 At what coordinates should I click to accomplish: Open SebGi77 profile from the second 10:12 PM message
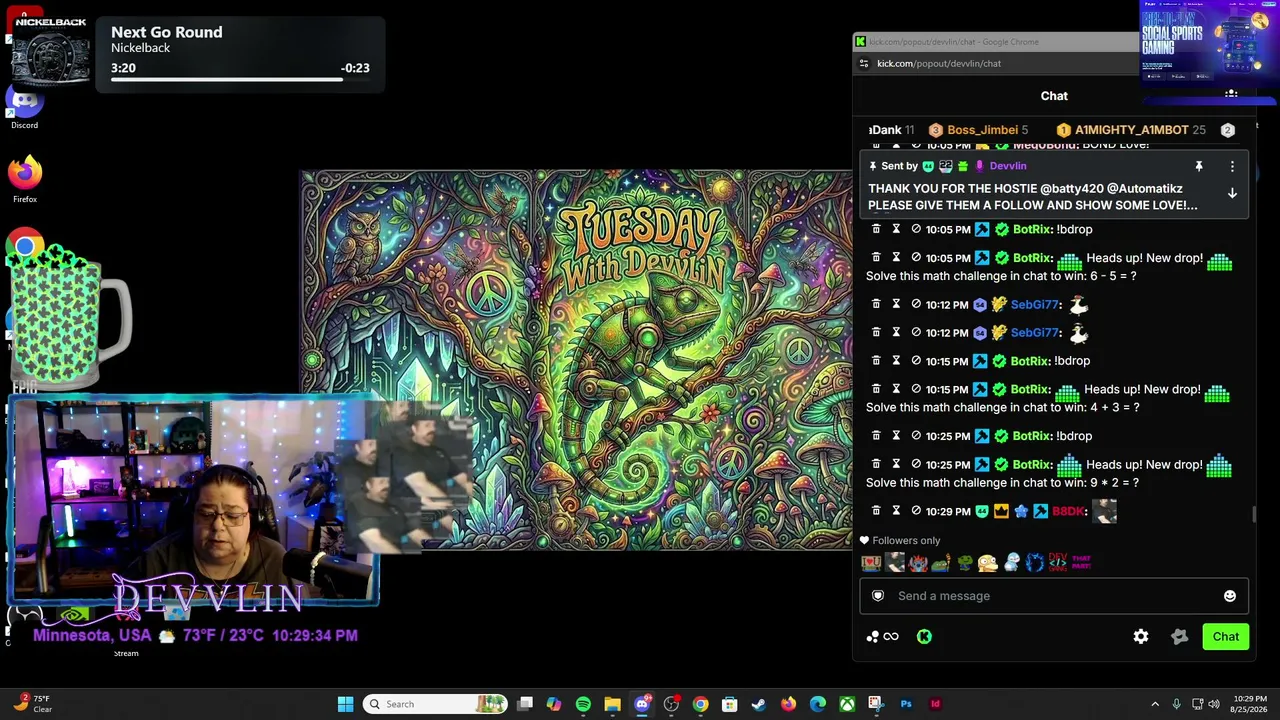pyautogui.click(x=1034, y=333)
